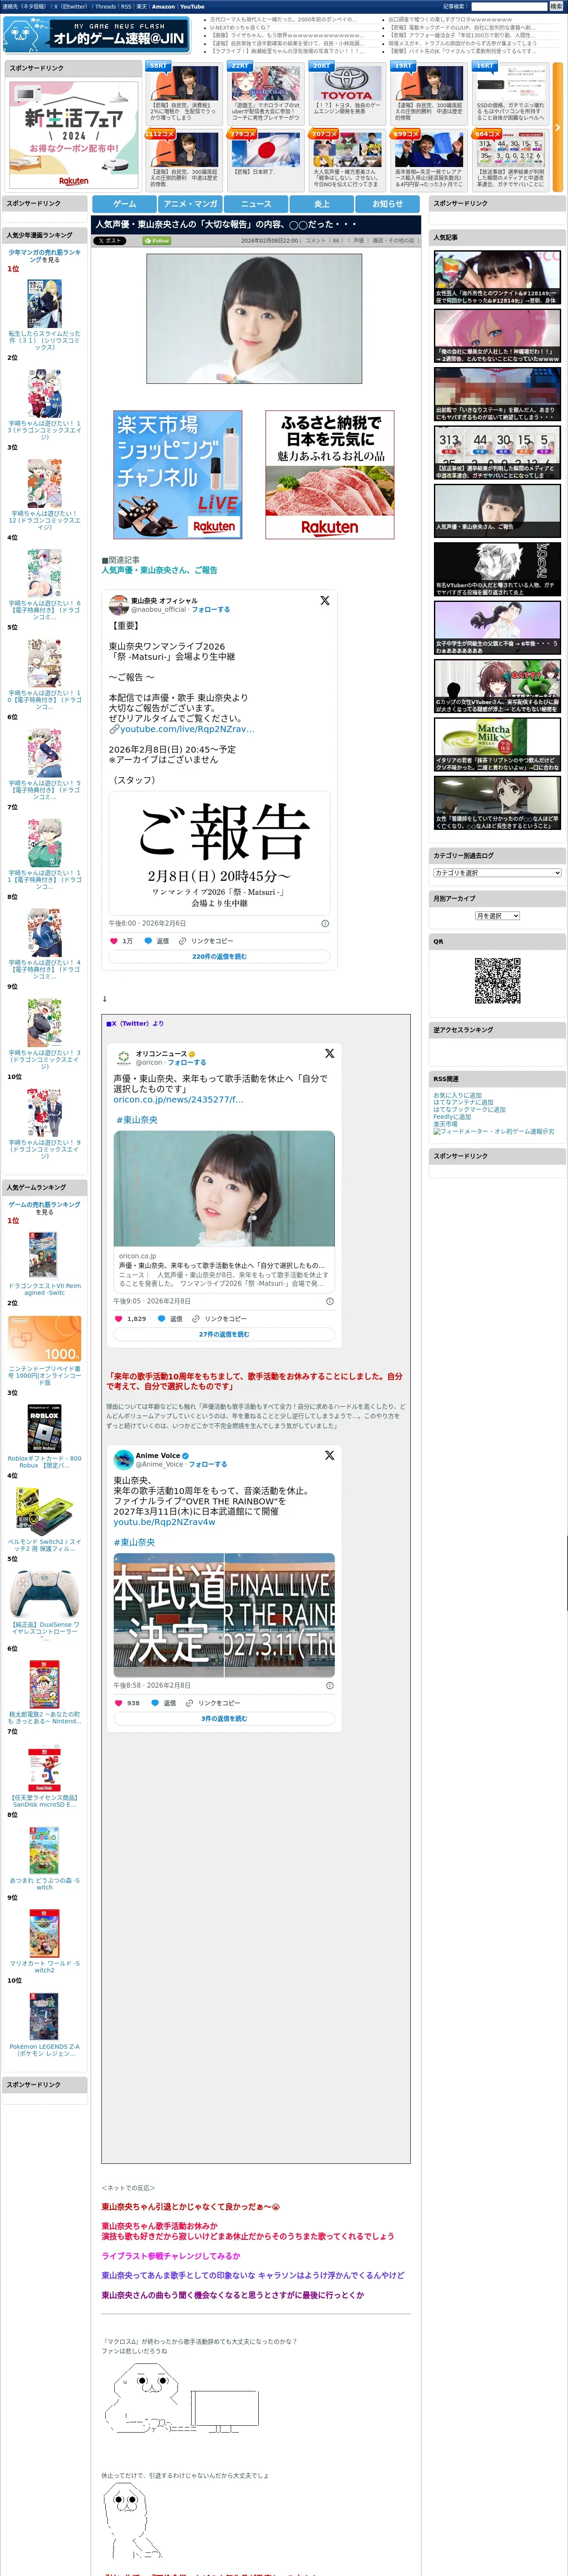Open the Amazon link in top bar
568x2576 pixels.
(163, 6)
